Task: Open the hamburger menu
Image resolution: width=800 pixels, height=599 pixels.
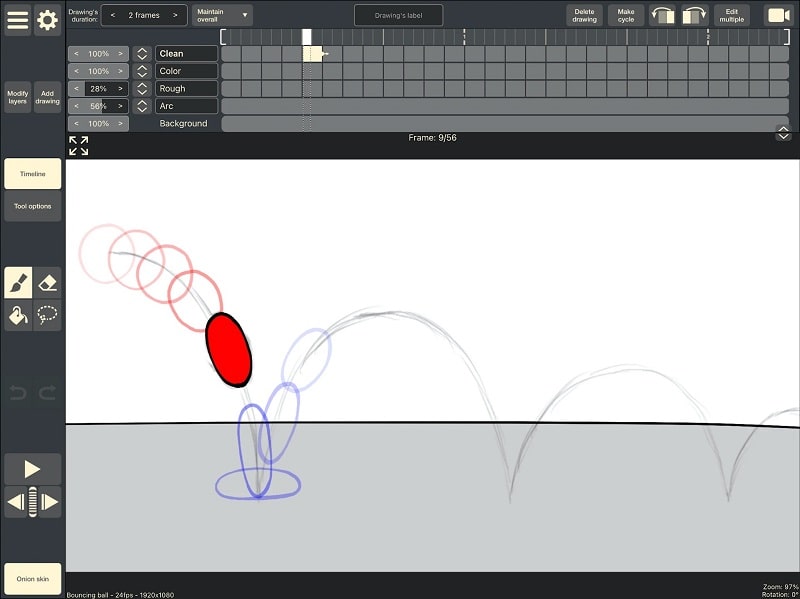Action: pos(17,19)
